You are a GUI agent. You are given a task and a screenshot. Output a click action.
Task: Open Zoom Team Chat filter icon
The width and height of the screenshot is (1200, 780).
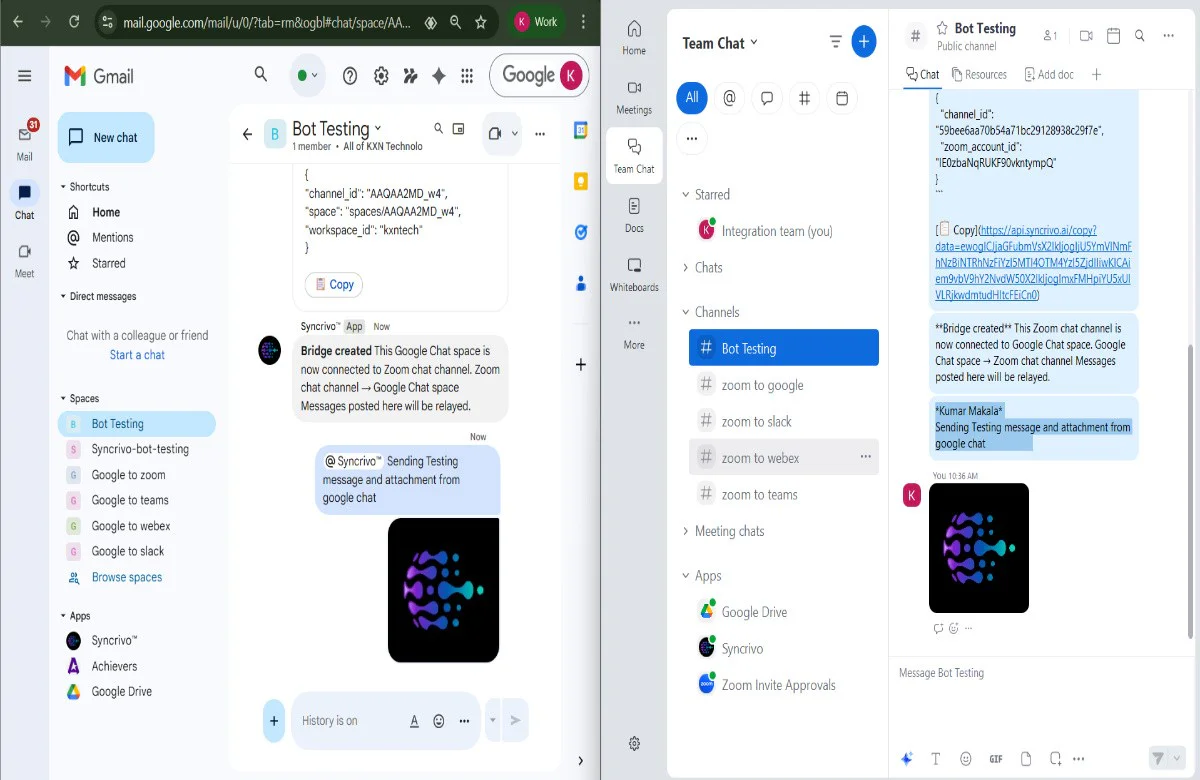coord(835,42)
